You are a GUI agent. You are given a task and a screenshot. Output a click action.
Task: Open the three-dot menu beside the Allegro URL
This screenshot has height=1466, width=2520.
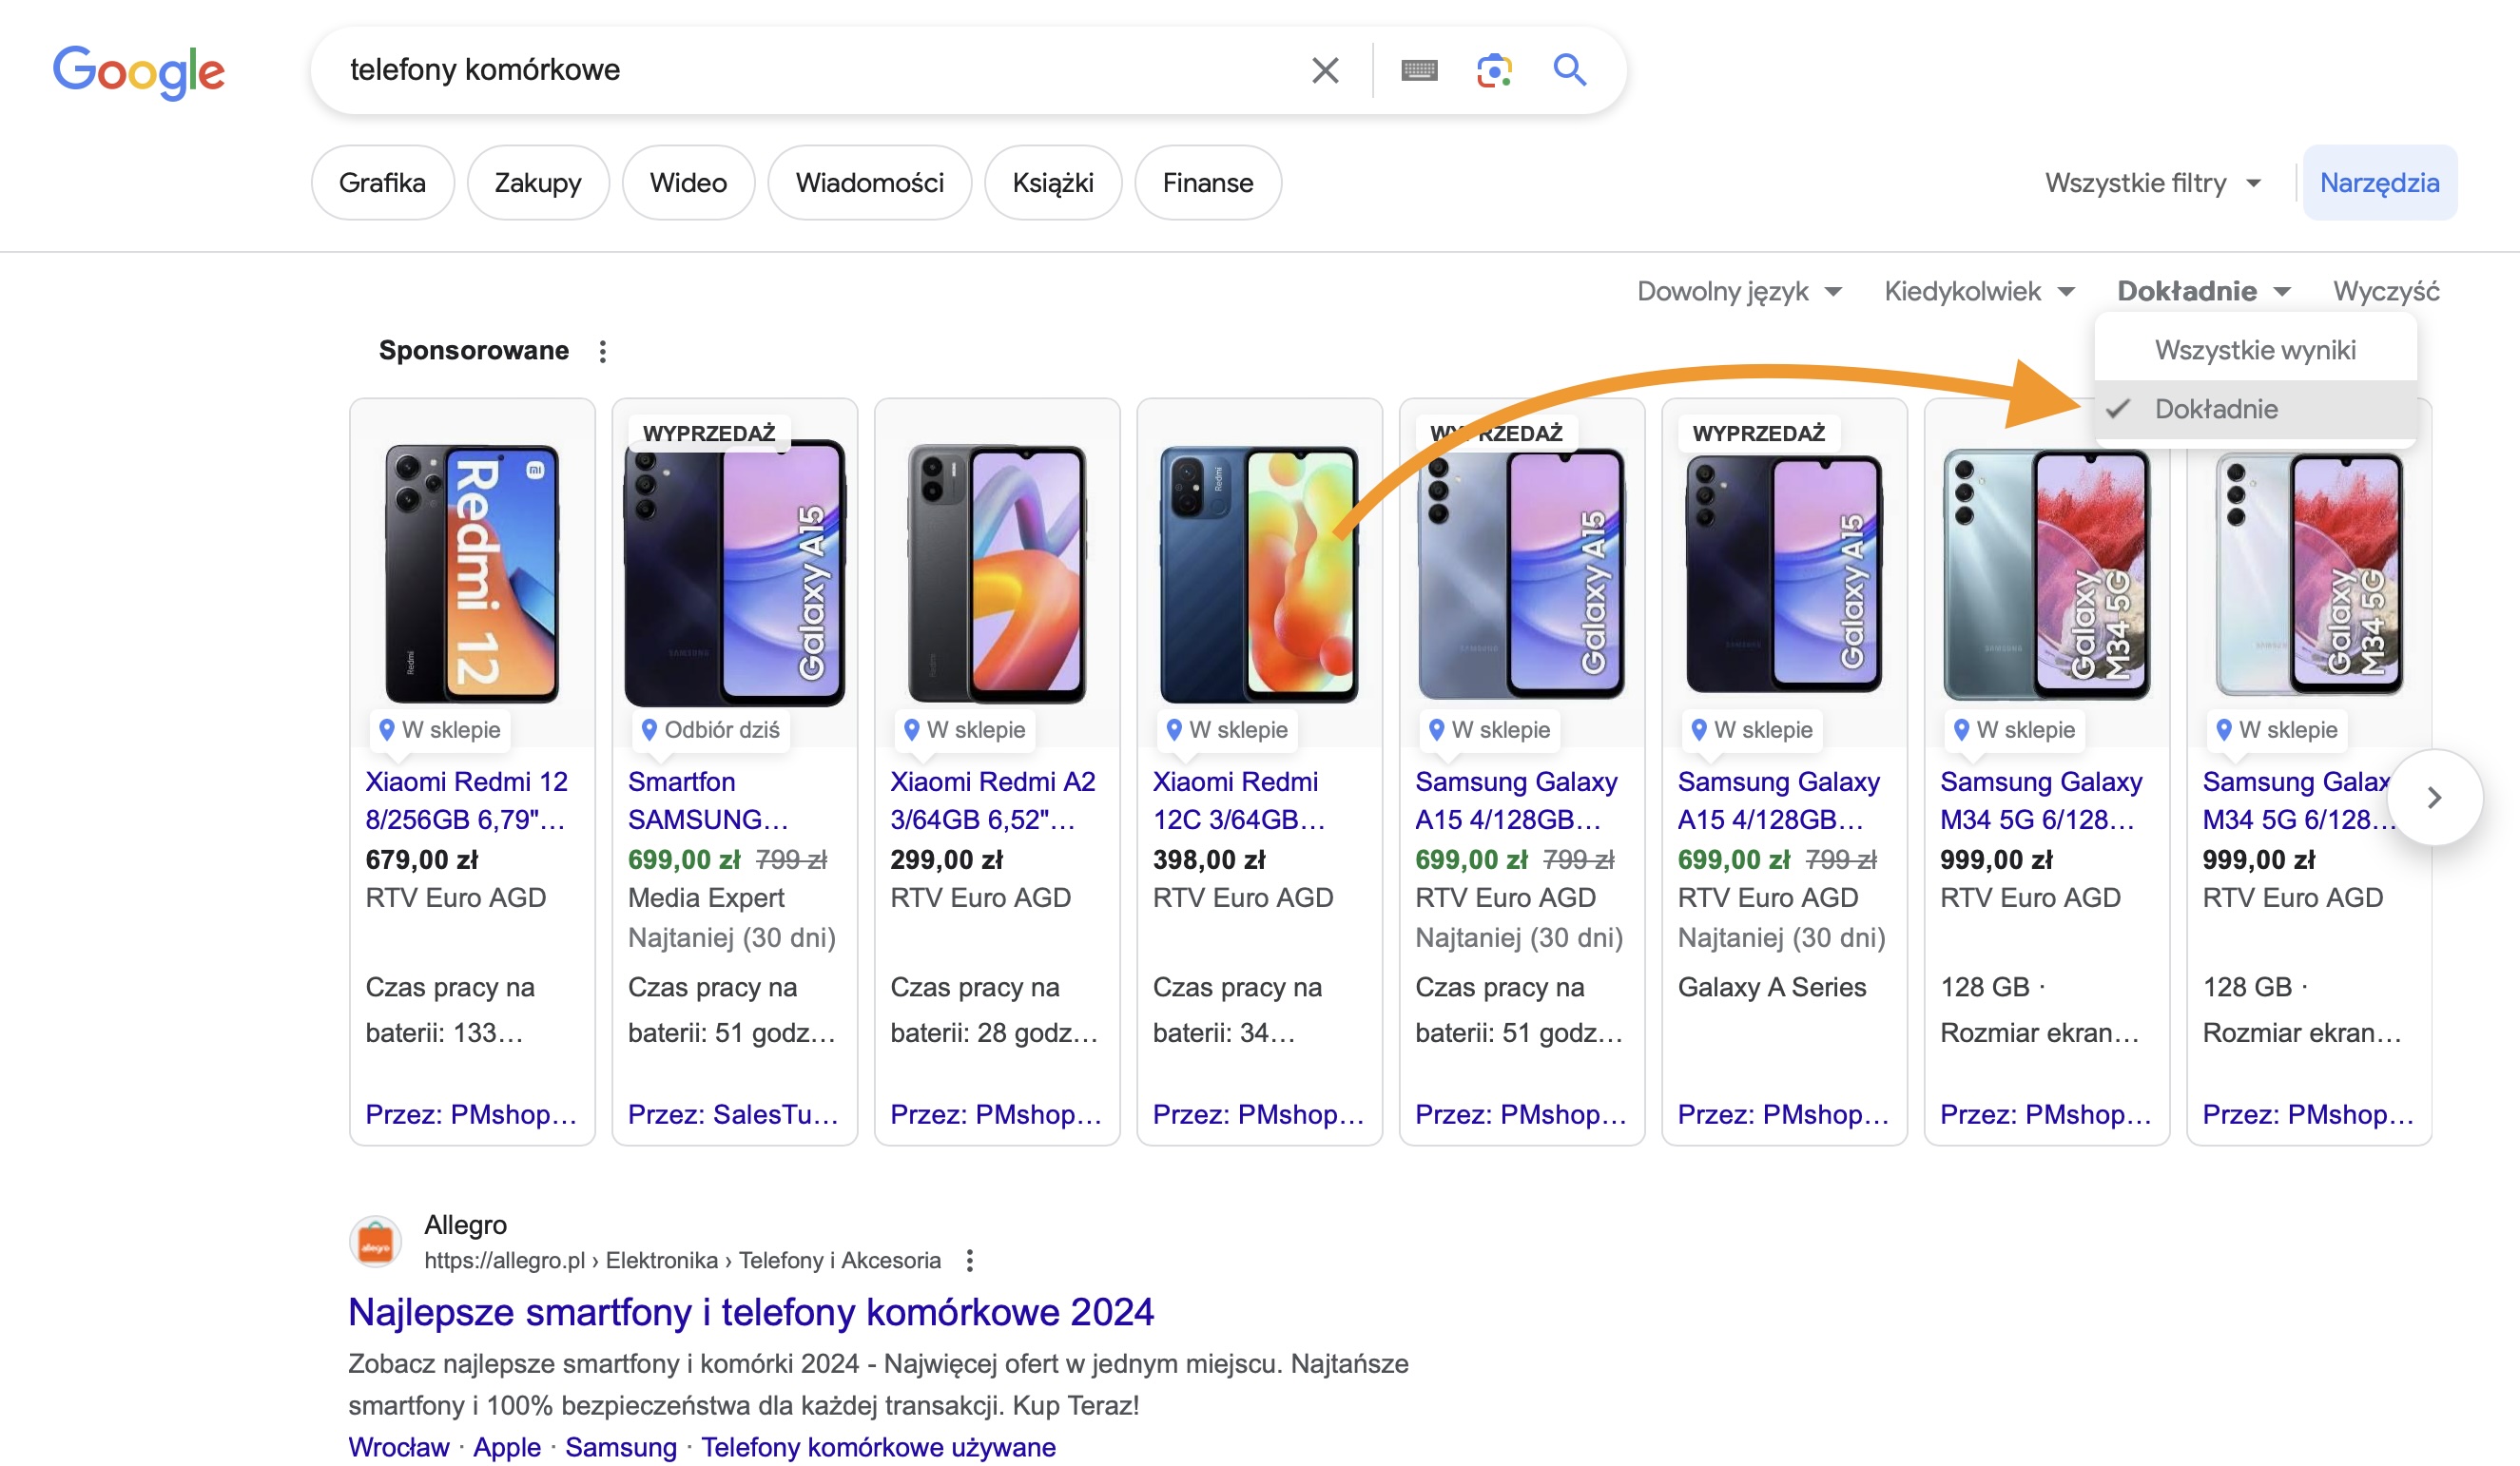(969, 1260)
